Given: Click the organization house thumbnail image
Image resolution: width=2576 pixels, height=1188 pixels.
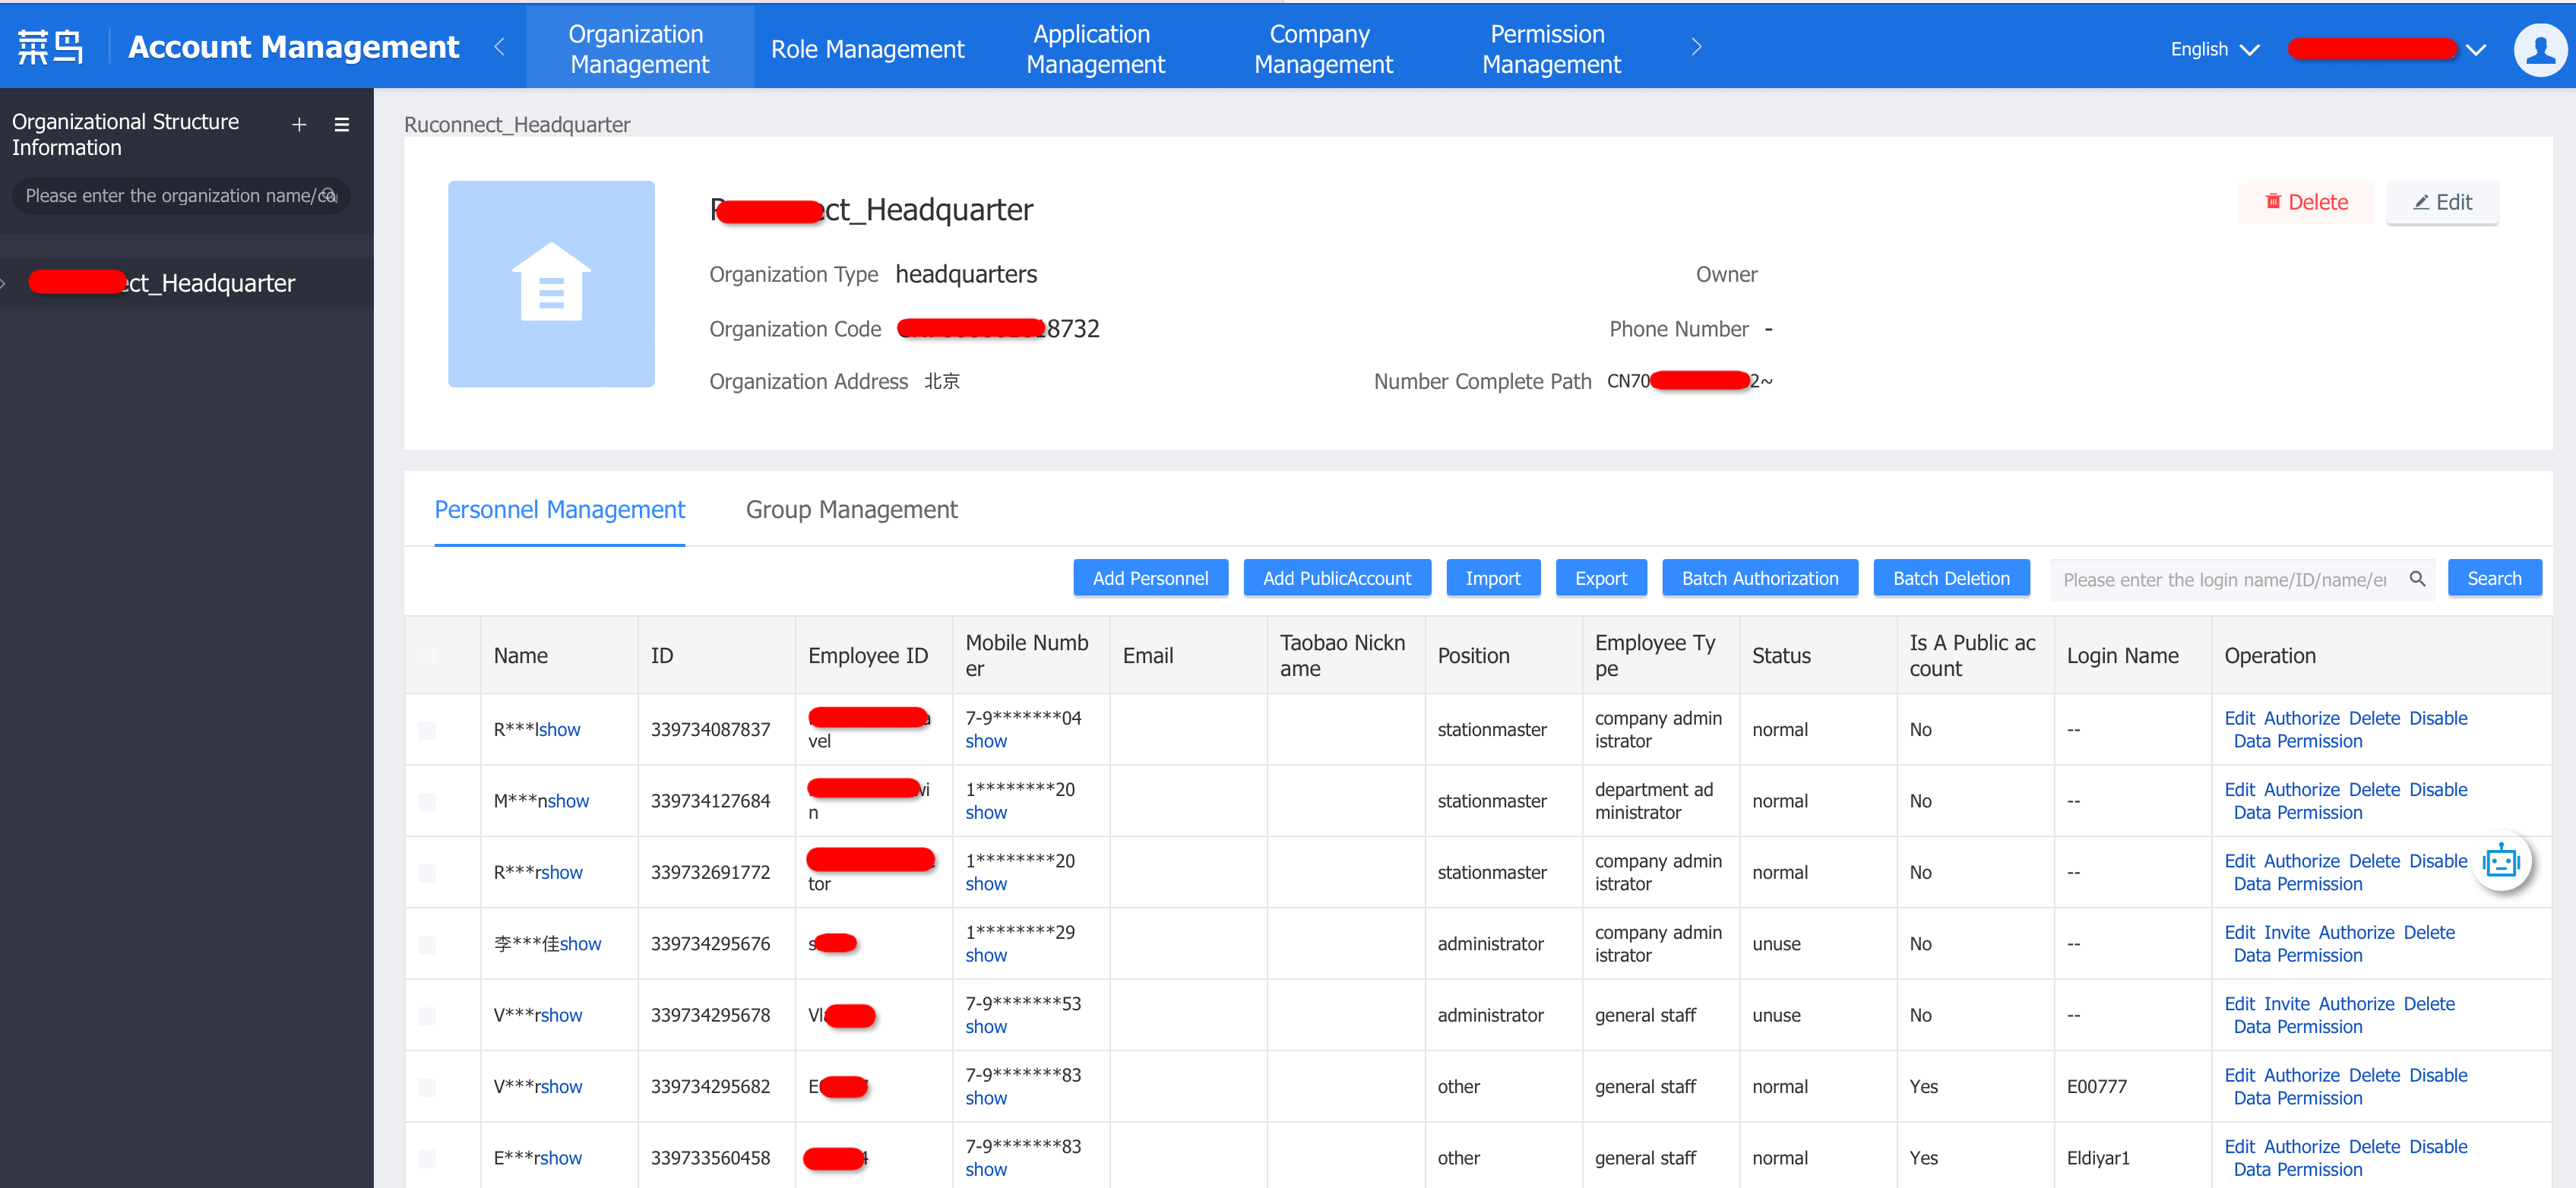Looking at the screenshot, I should click(x=551, y=284).
